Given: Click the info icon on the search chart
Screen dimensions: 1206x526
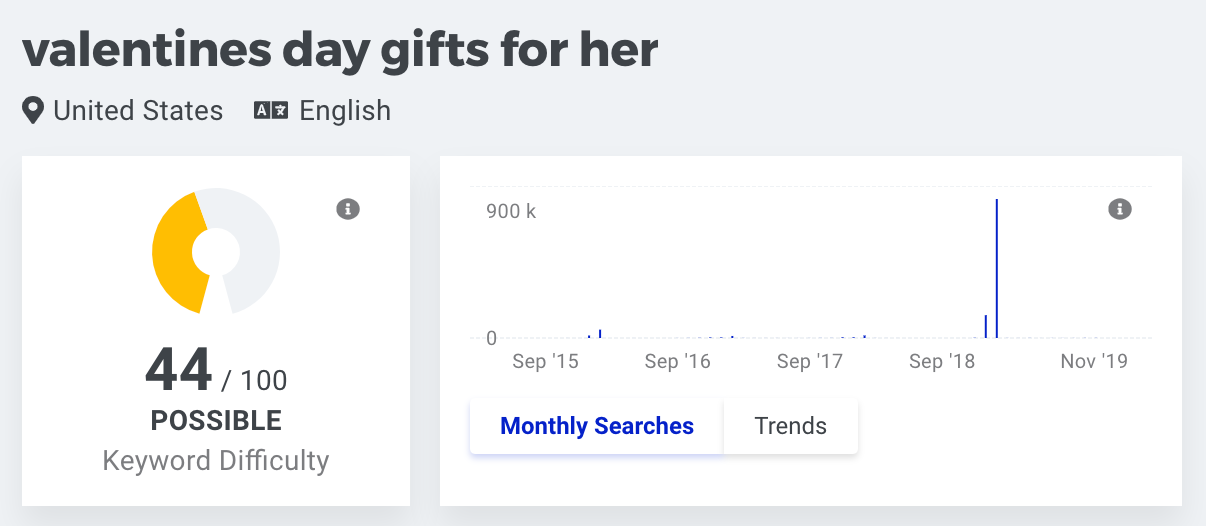Looking at the screenshot, I should point(1120,209).
